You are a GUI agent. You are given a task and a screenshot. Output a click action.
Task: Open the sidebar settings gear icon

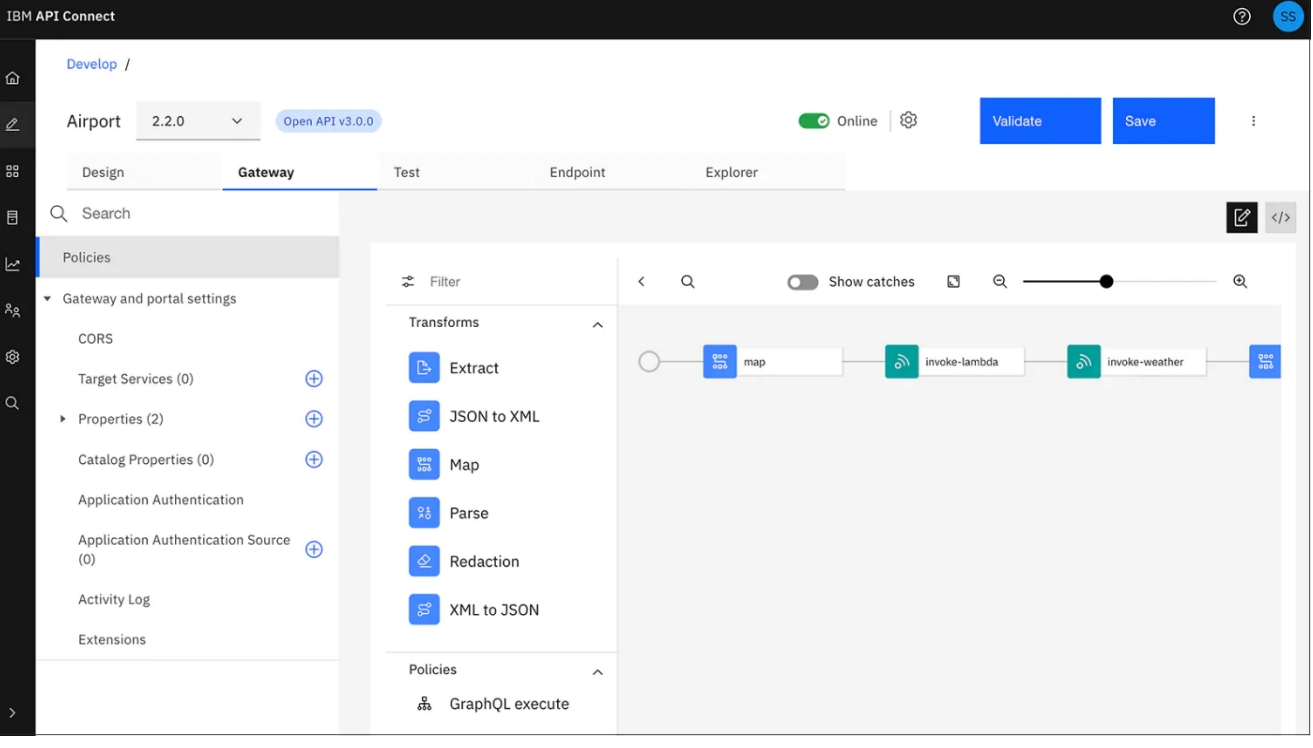13,357
